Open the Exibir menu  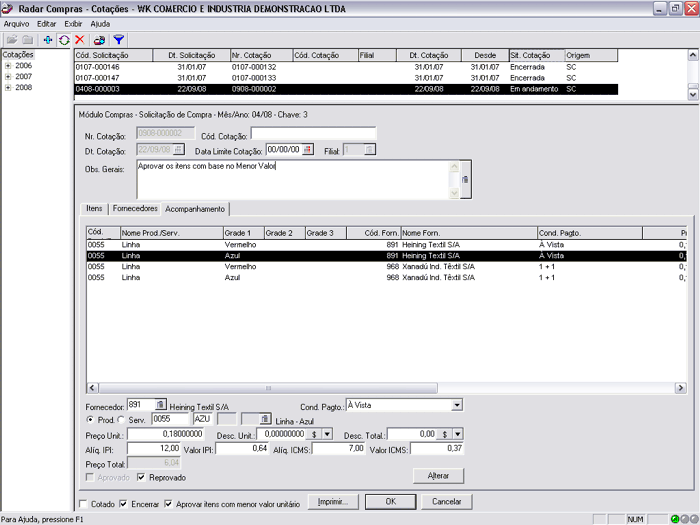point(73,22)
